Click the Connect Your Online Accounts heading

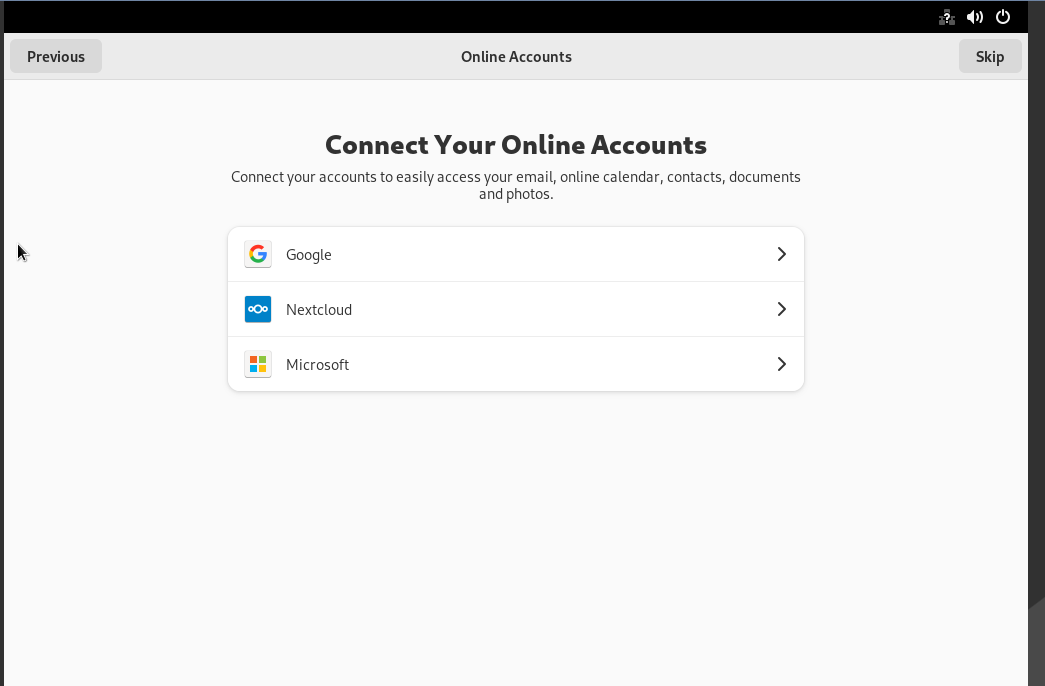516,145
